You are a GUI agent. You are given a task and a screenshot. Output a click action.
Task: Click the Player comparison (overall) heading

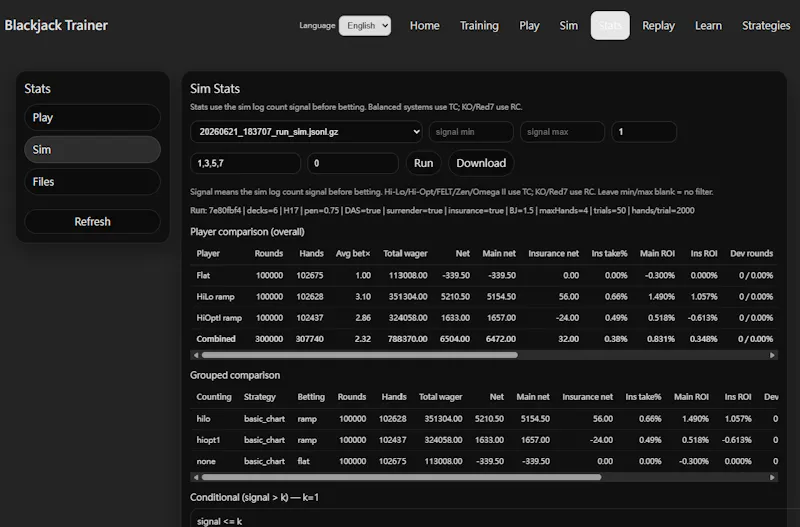tap(247, 232)
